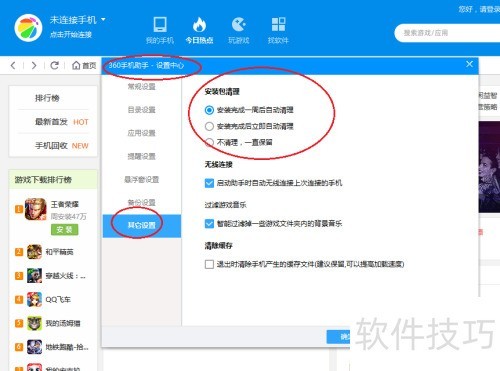Open QQ飞车 game icon

tap(34, 299)
